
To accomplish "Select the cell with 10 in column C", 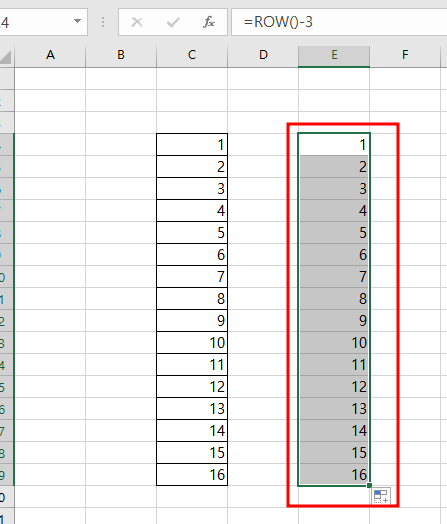I will click(192, 343).
